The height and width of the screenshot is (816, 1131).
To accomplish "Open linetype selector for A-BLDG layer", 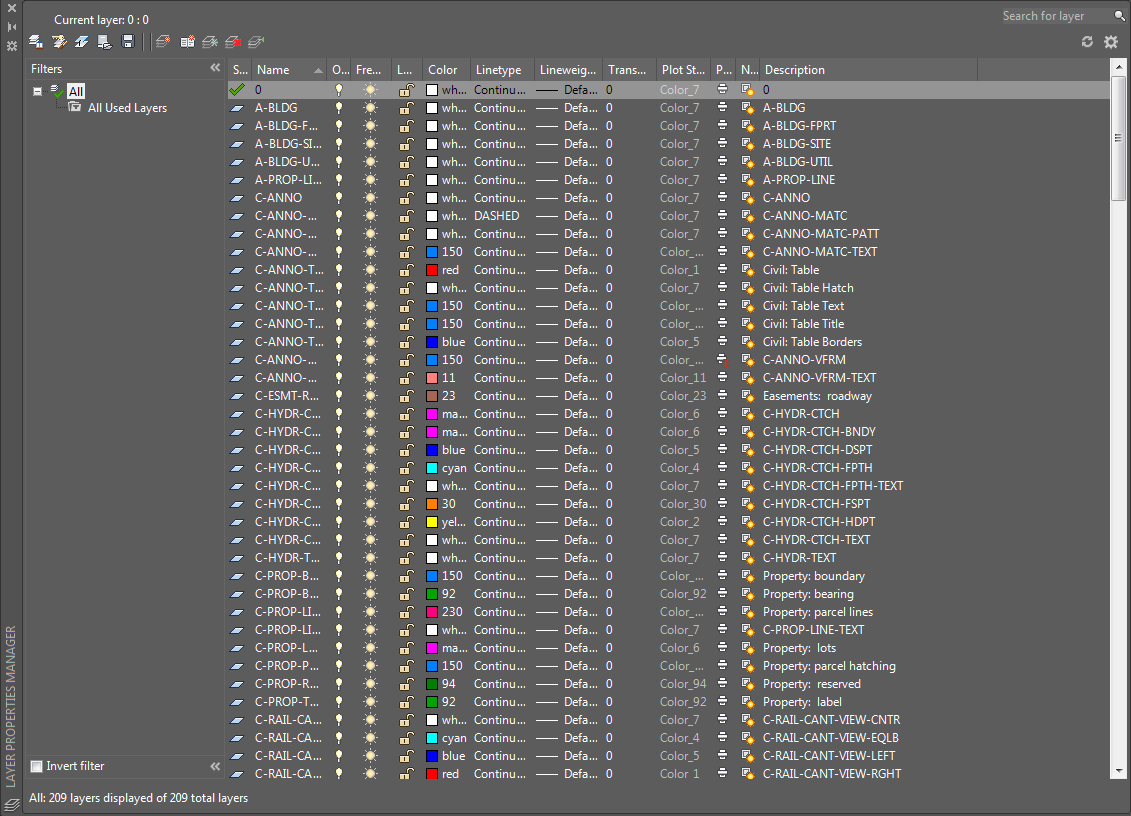I will [x=500, y=108].
